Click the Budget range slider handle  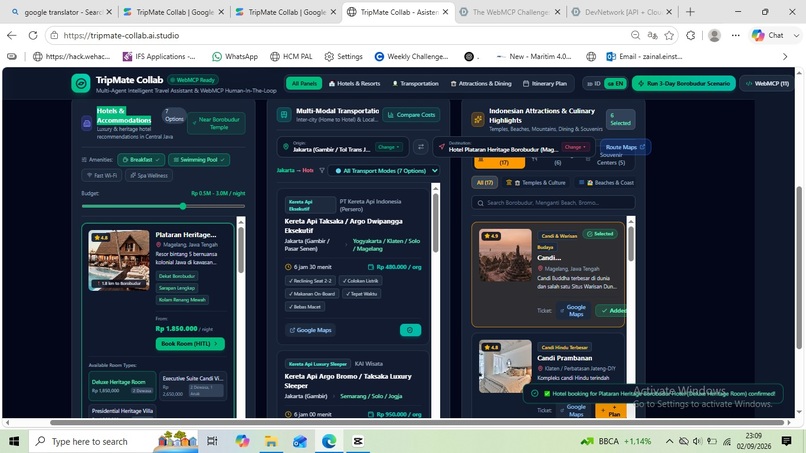tap(183, 206)
